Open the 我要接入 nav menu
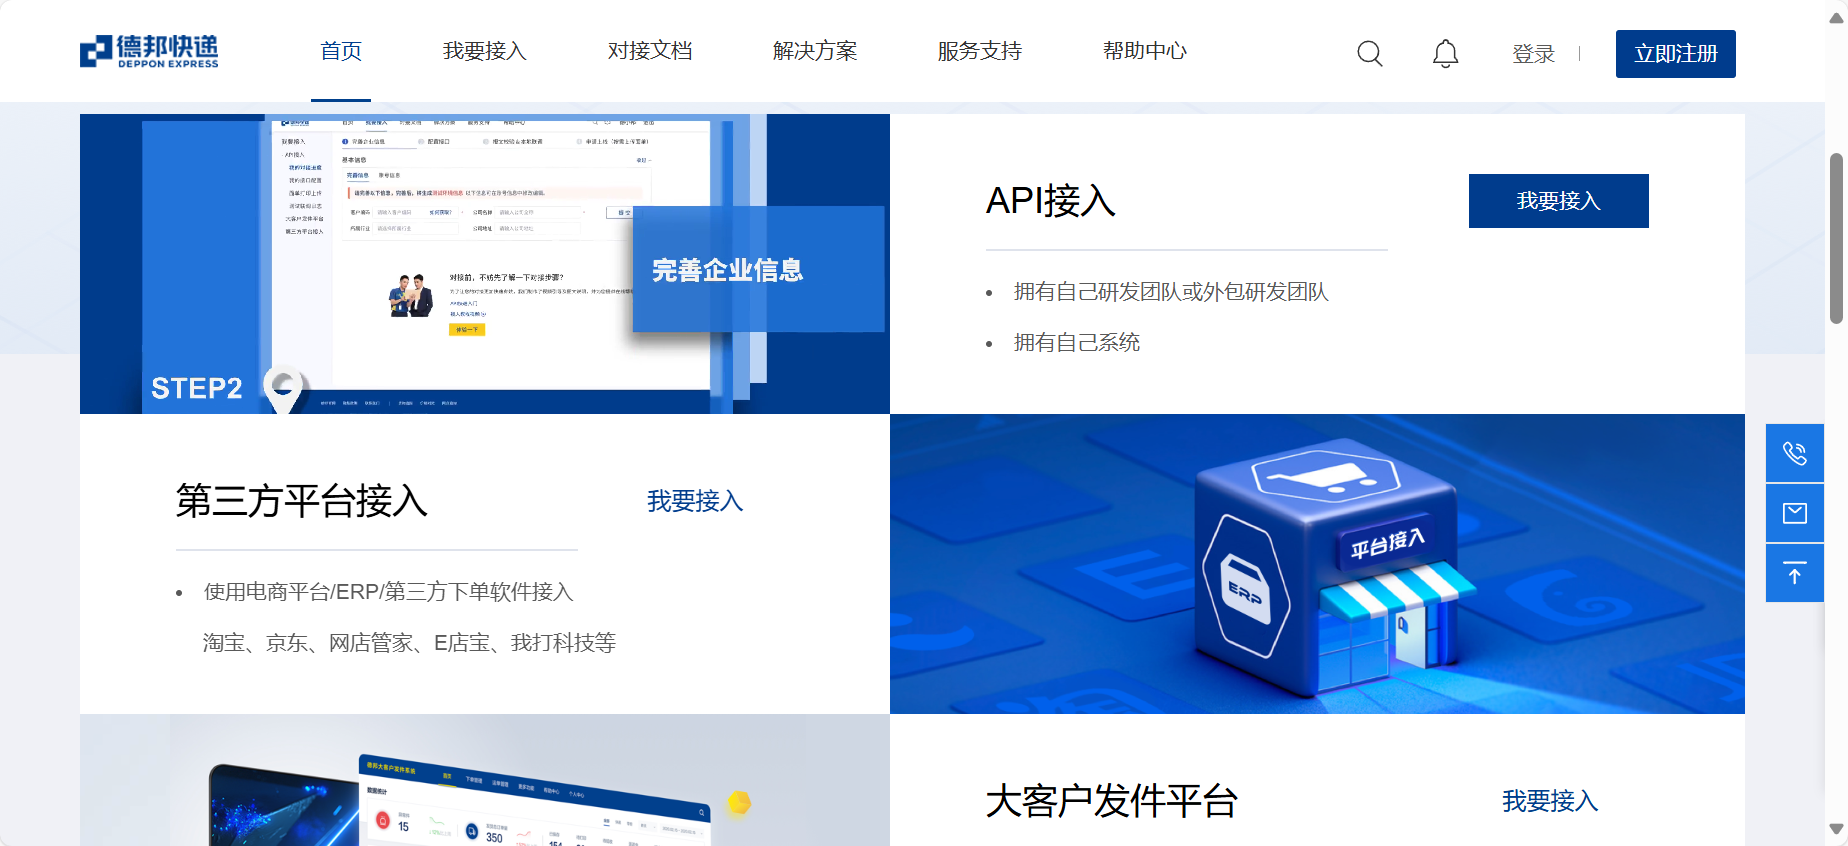This screenshot has width=1848, height=846. click(485, 51)
